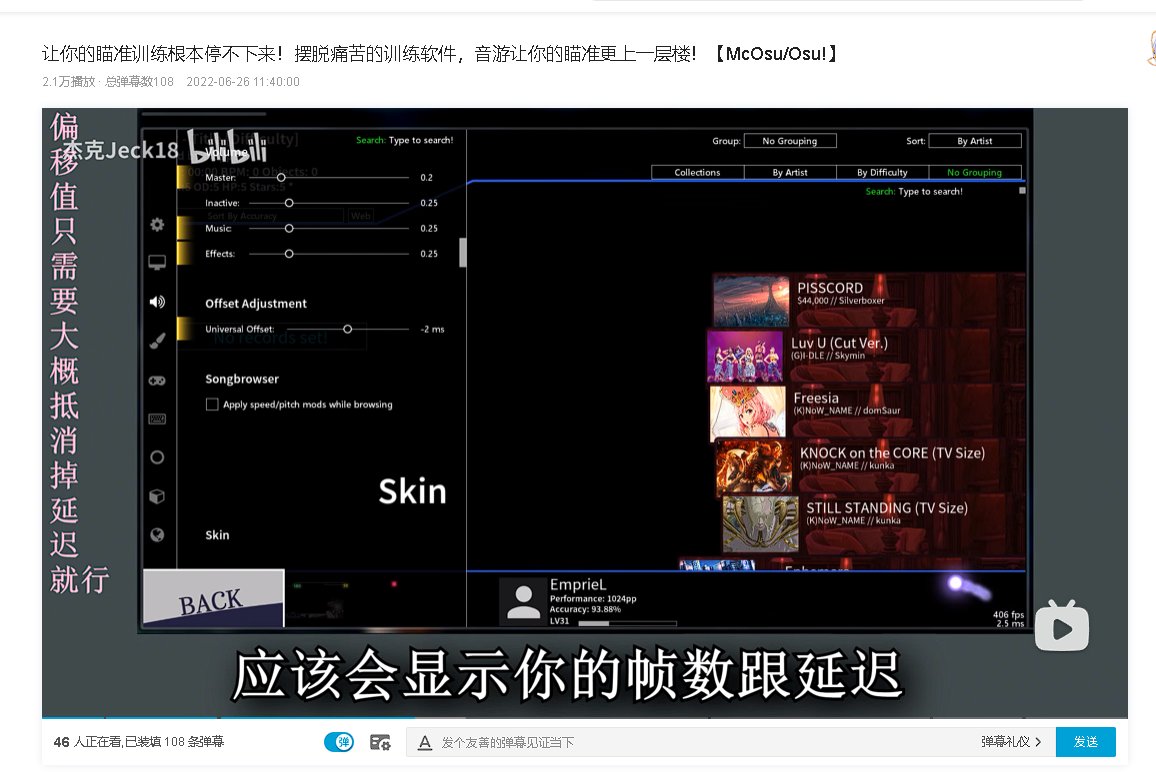
Task: Open the circle Gameplay settings category
Action: point(157,457)
